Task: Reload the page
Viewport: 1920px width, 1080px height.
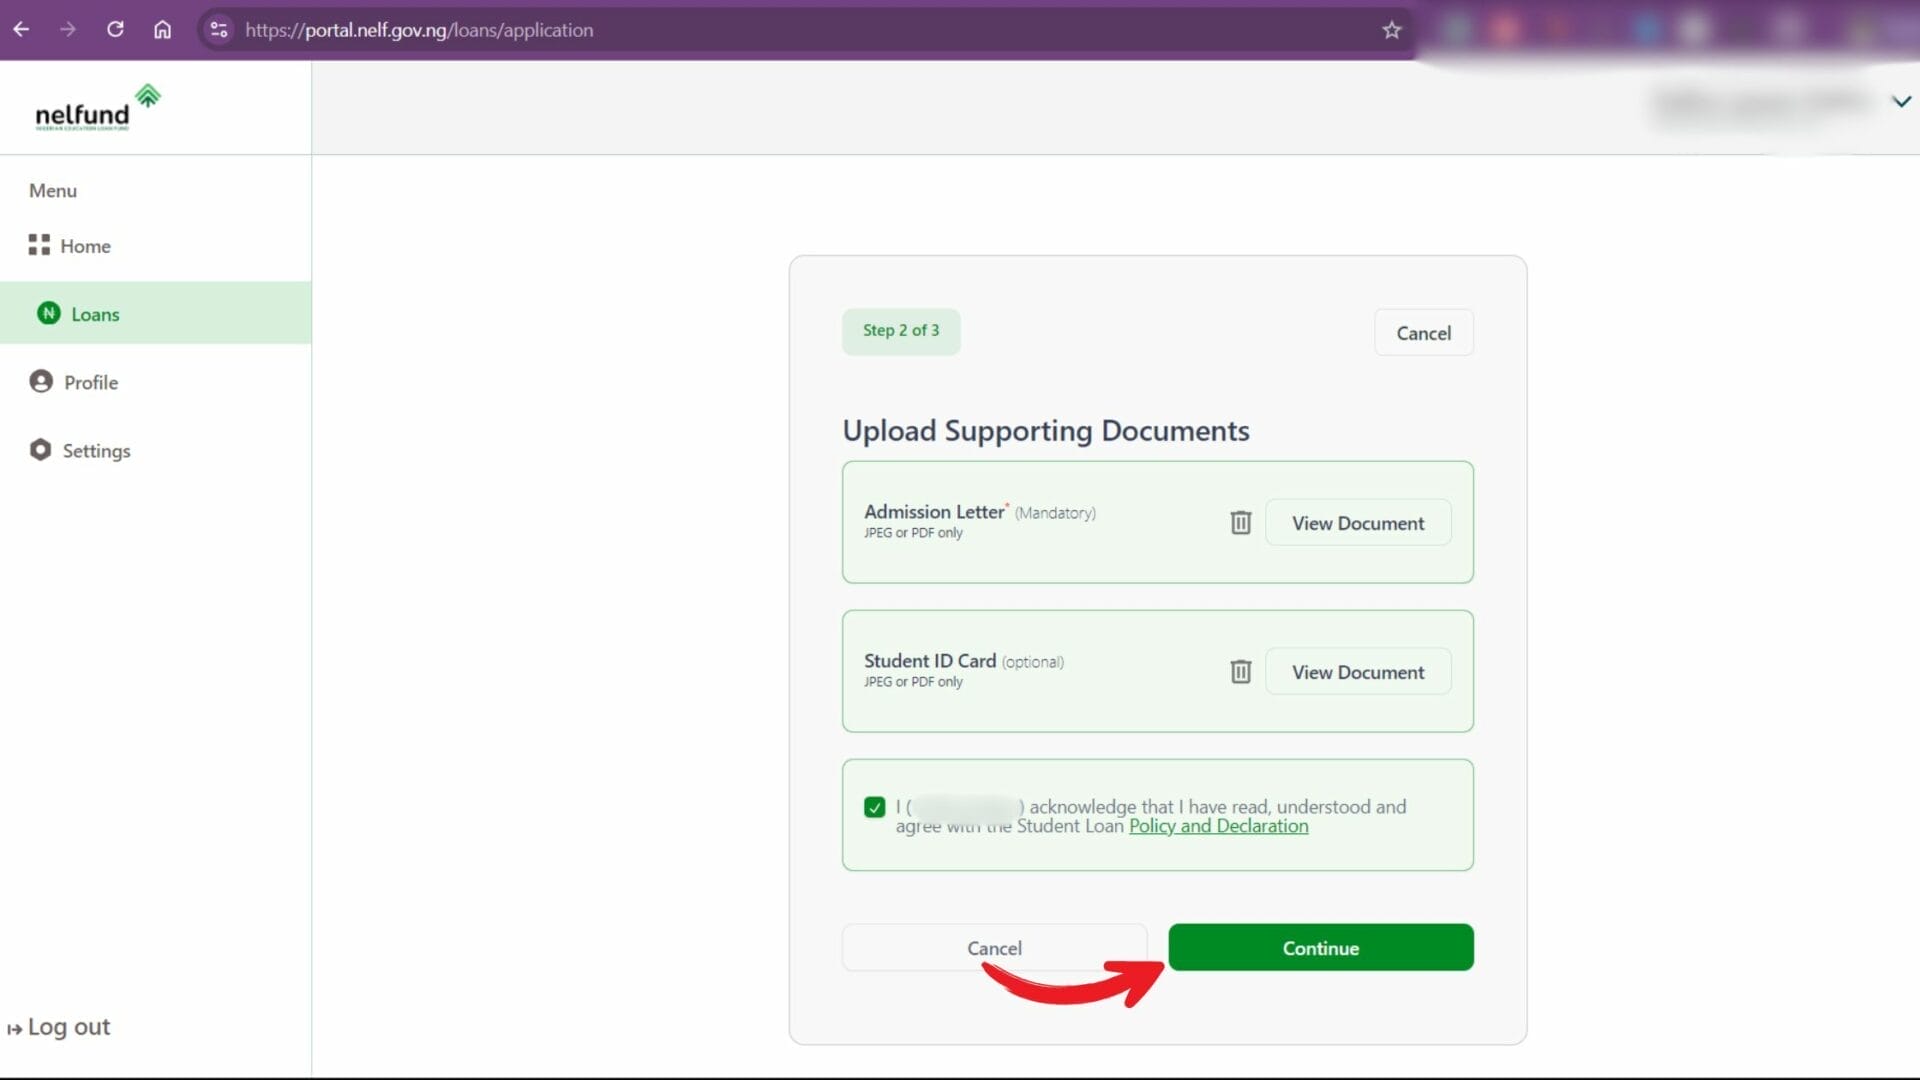Action: click(115, 30)
